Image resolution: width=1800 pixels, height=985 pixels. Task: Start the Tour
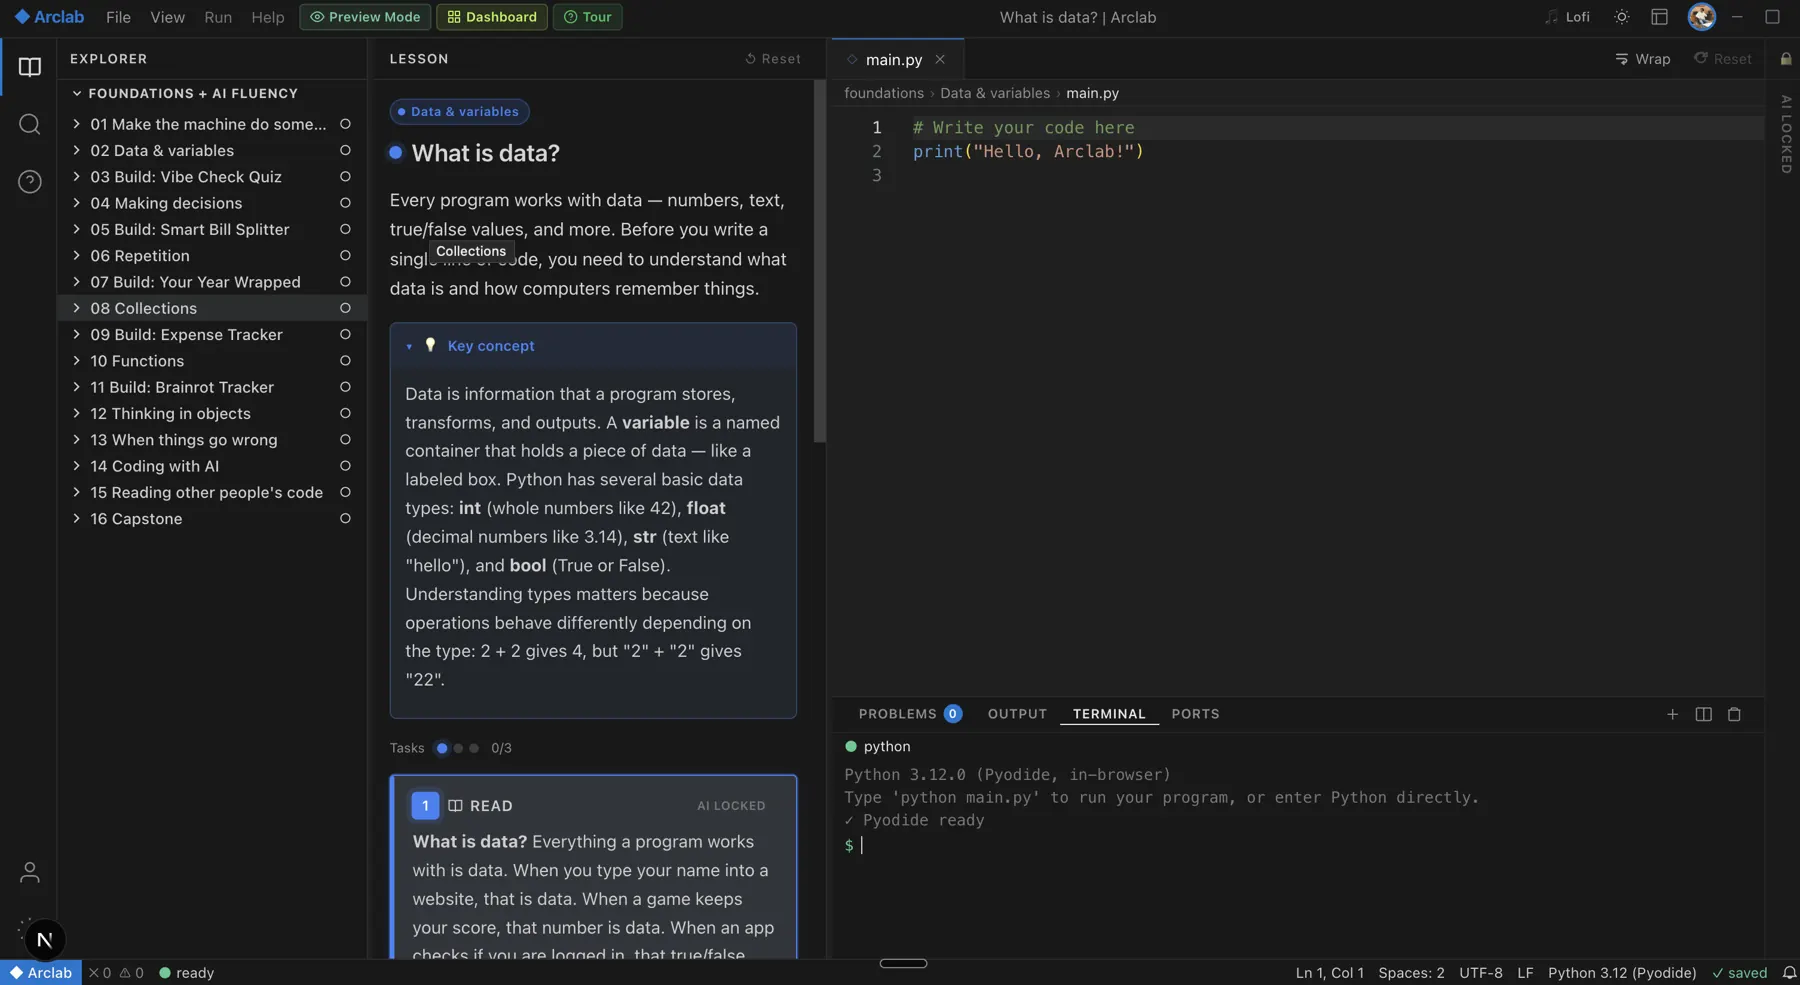(587, 17)
